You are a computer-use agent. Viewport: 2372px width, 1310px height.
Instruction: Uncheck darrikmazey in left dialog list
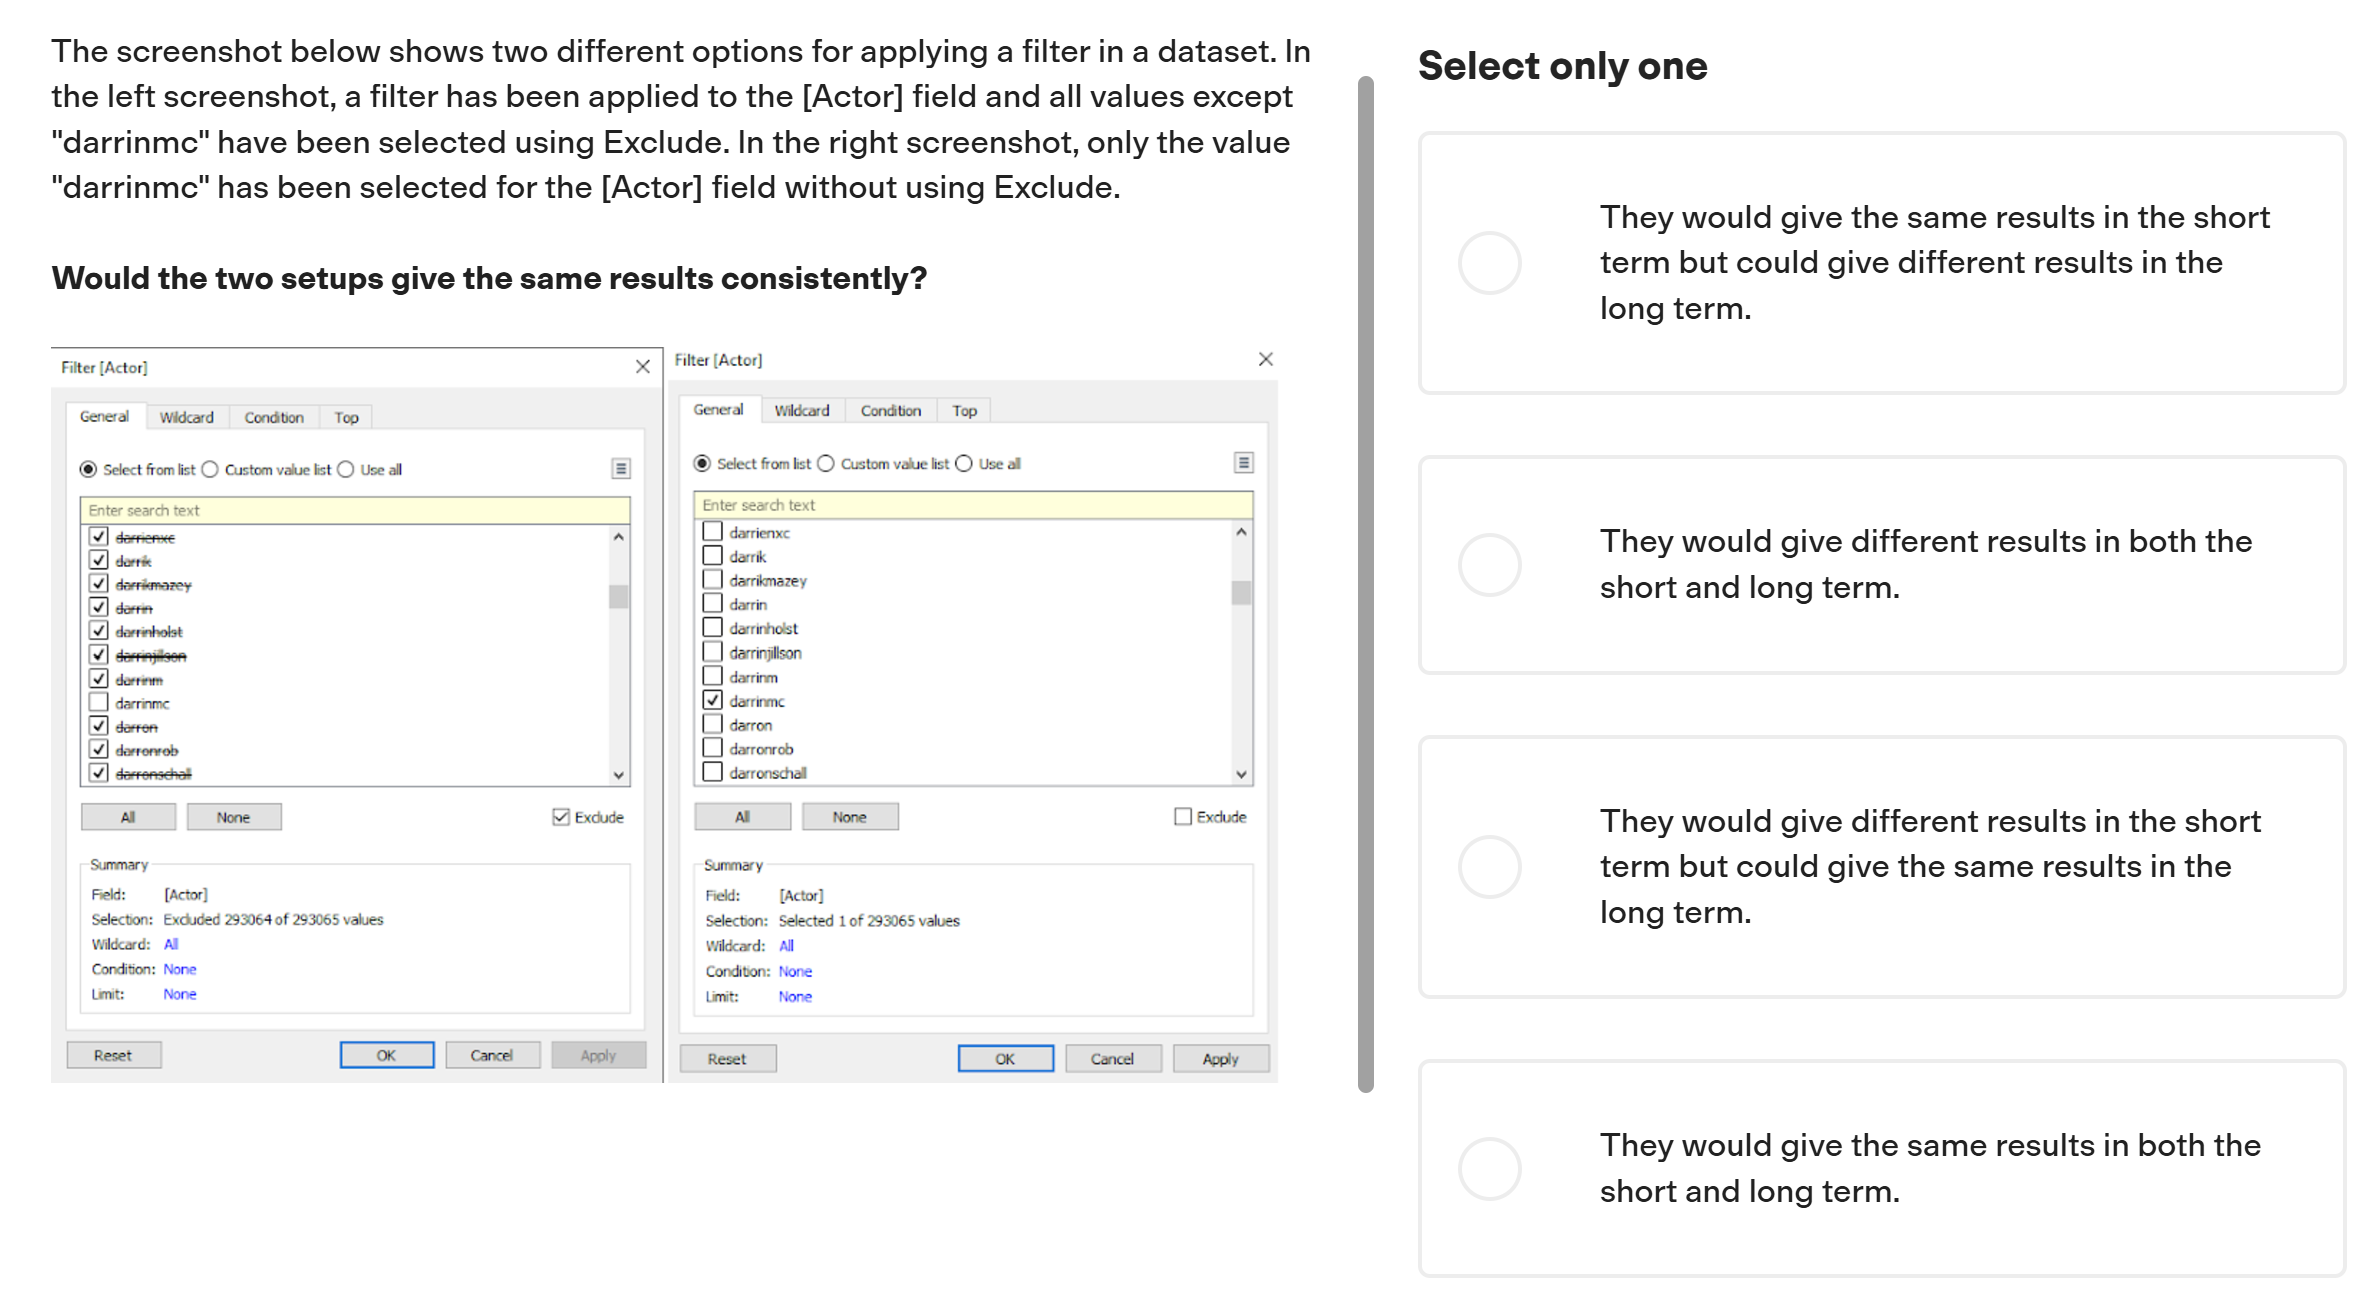[99, 583]
